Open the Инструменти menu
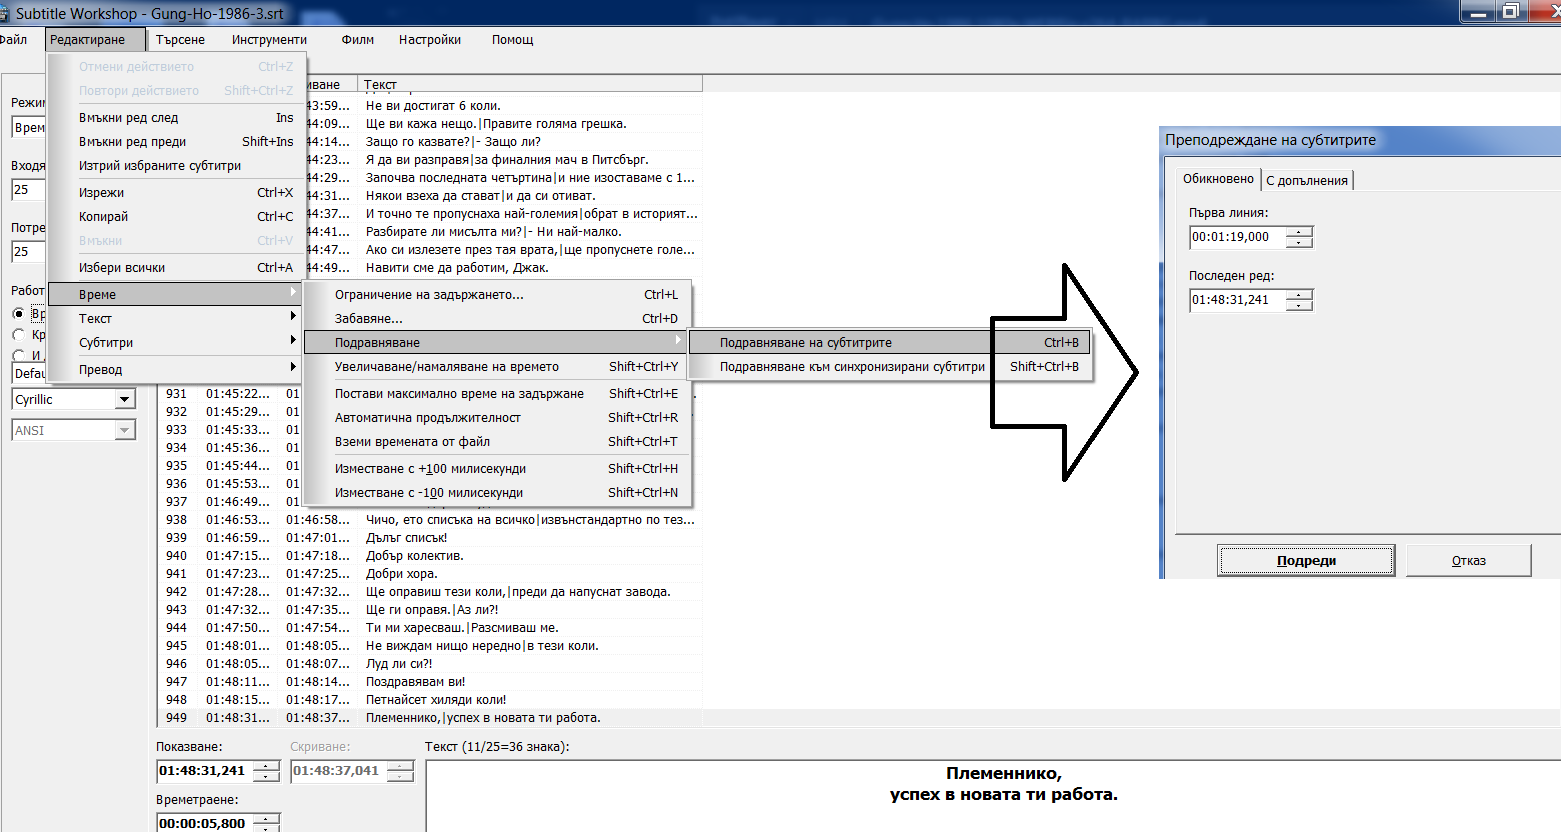 269,40
